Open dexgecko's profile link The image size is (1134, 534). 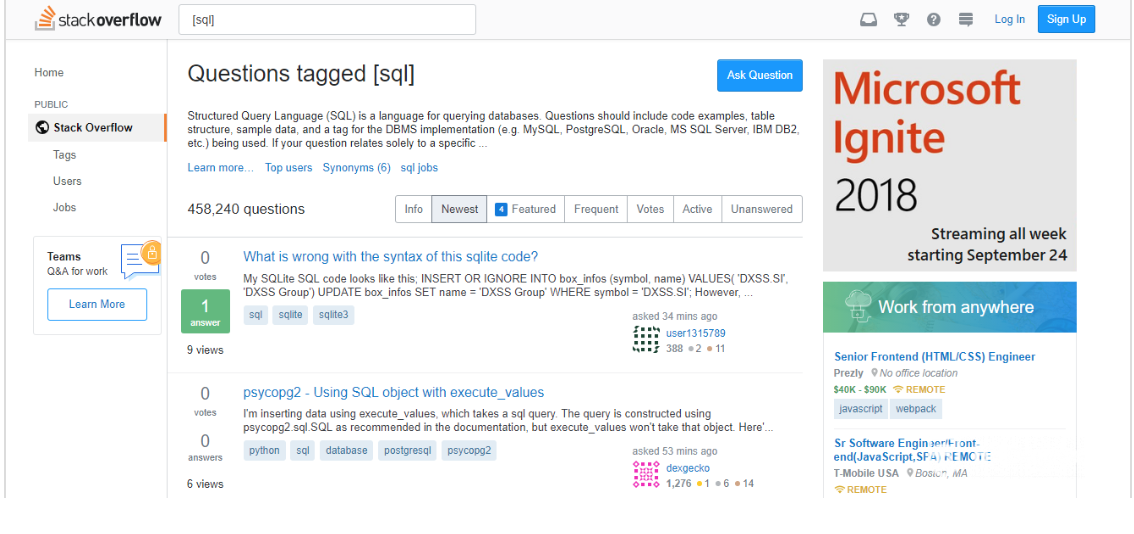pos(688,468)
